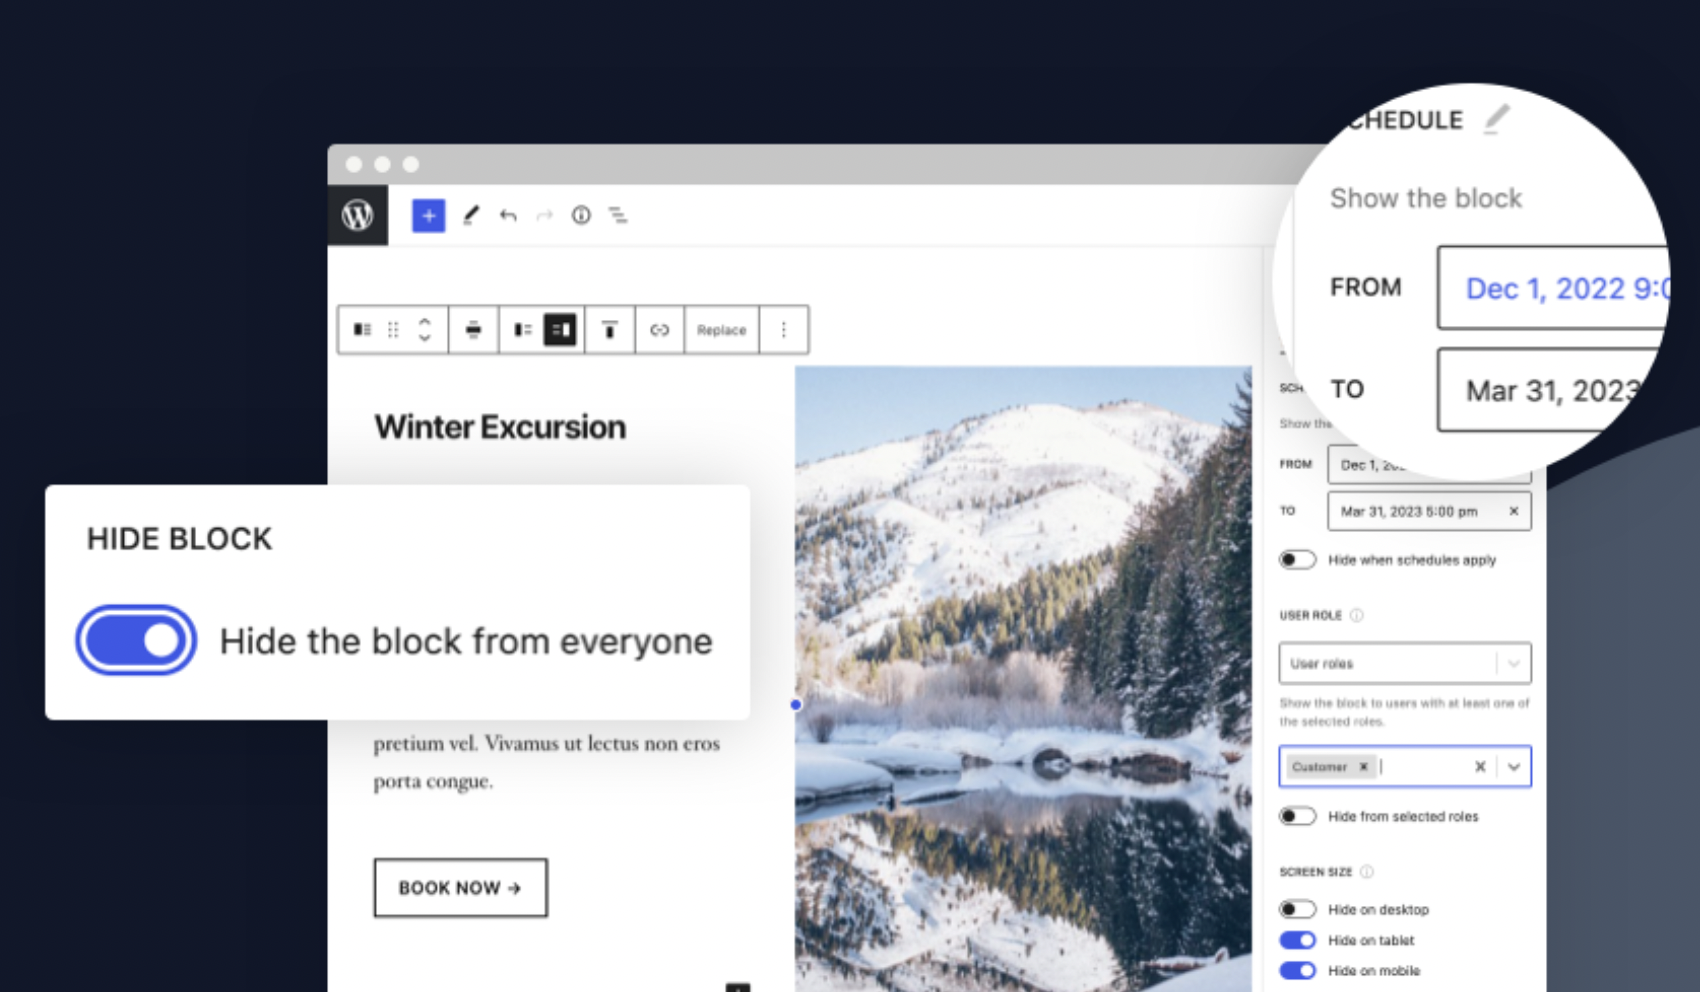Open the User roles dropdown

coord(1404,663)
